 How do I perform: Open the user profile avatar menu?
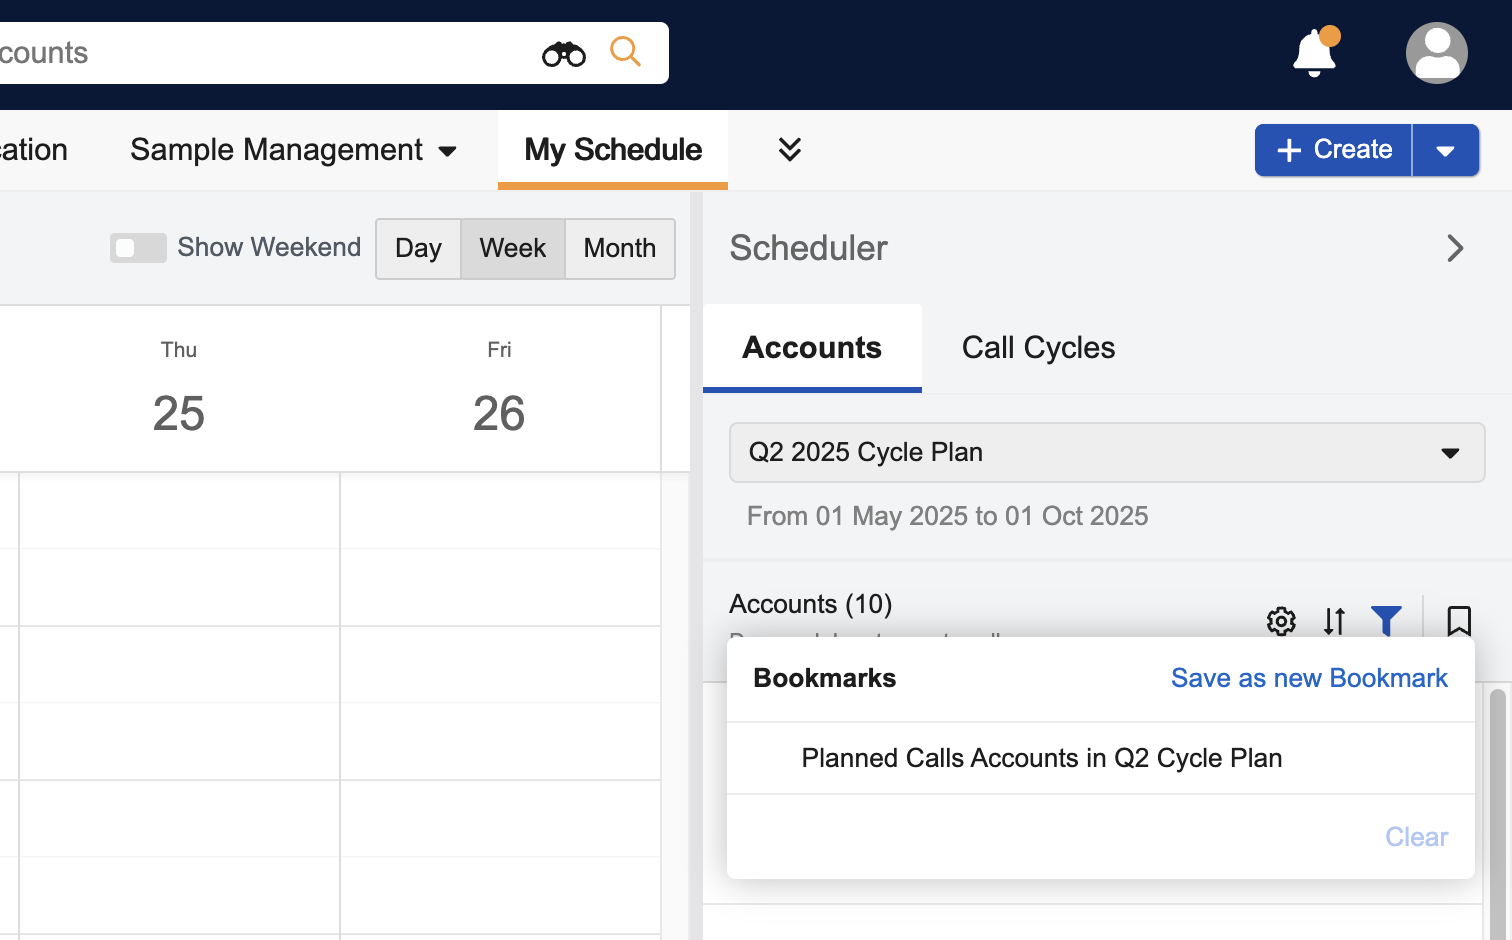pyautogui.click(x=1436, y=53)
